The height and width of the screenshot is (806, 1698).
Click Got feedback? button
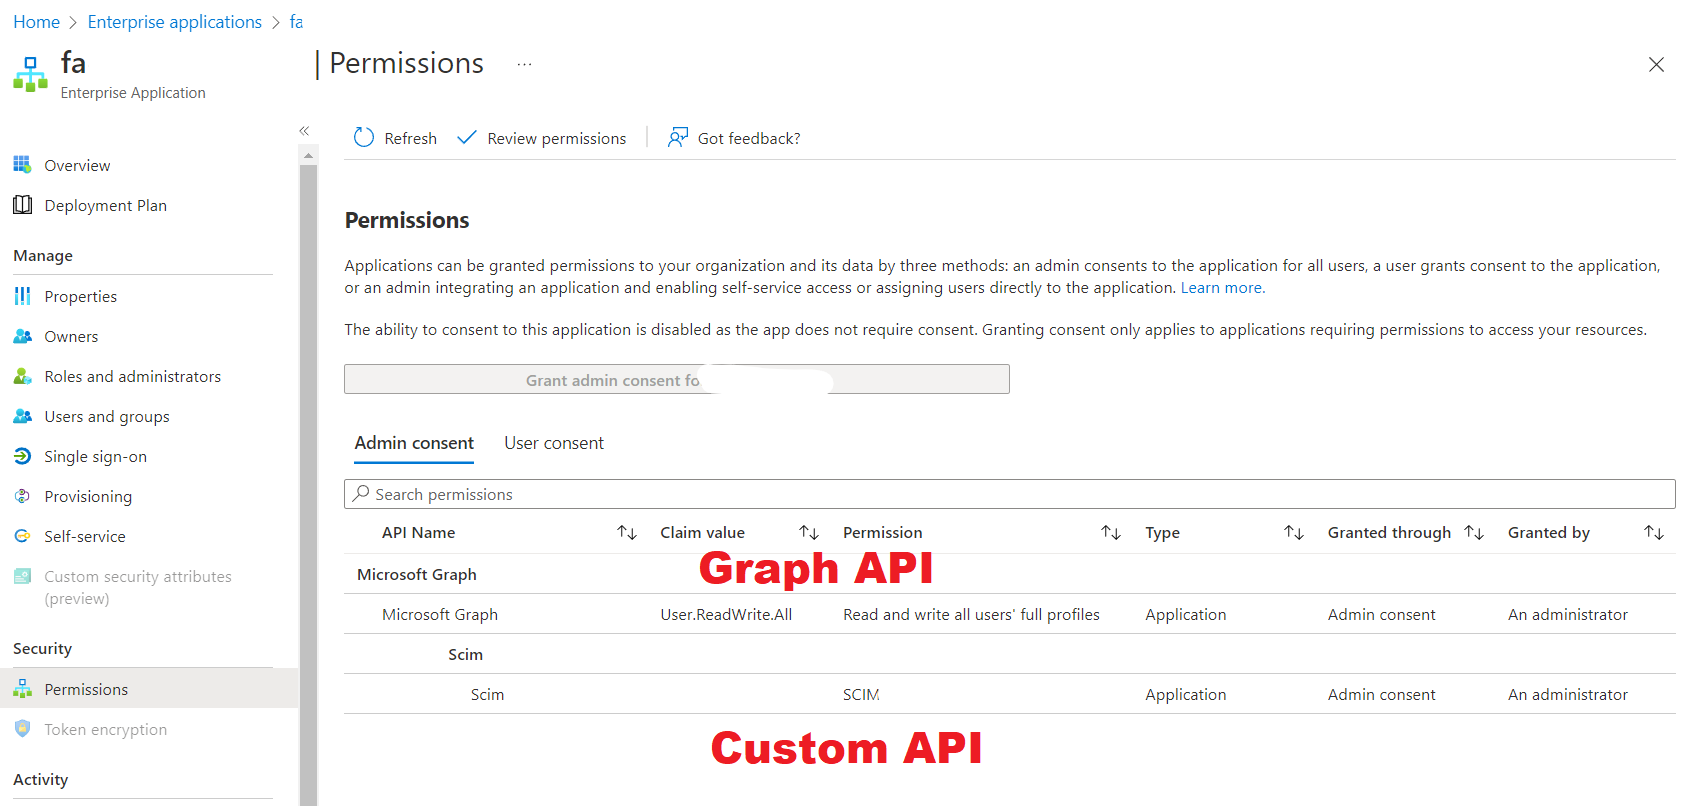734,138
